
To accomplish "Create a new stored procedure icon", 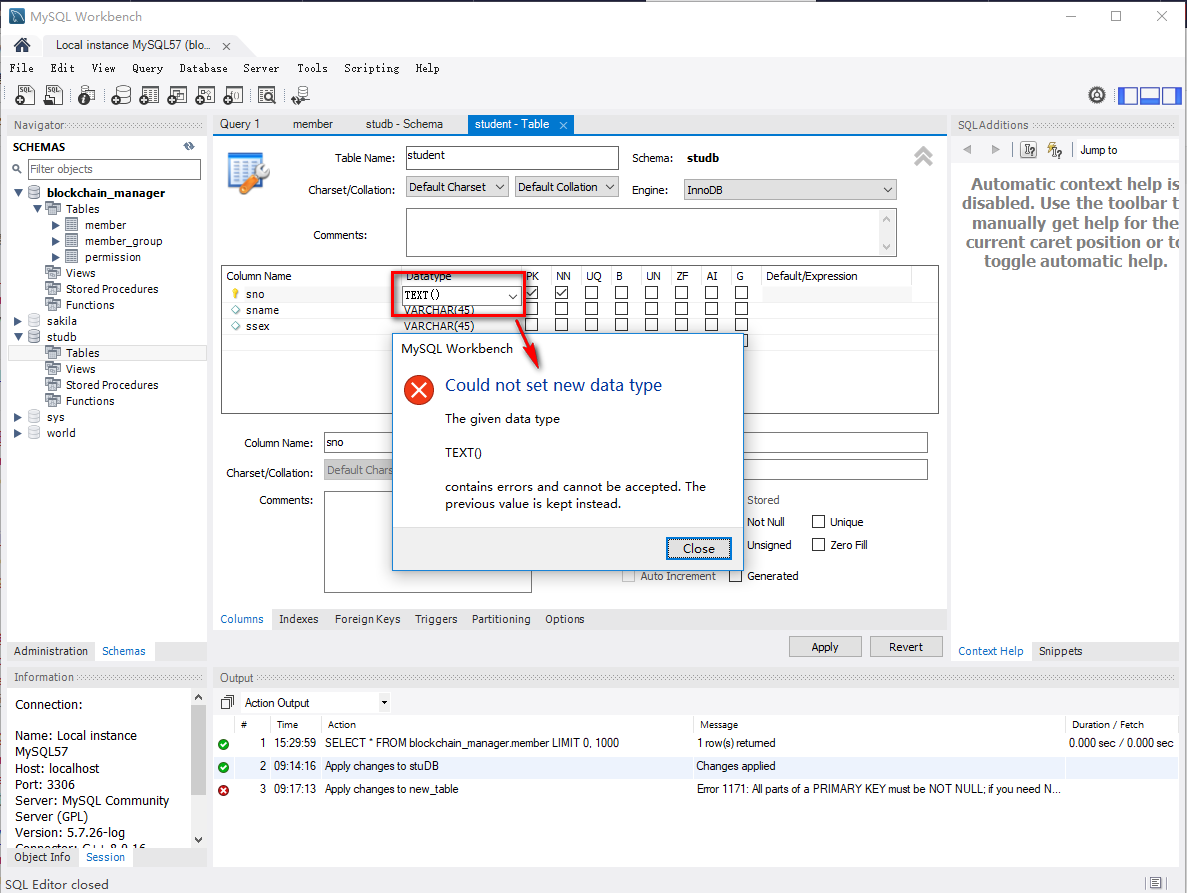I will click(205, 95).
